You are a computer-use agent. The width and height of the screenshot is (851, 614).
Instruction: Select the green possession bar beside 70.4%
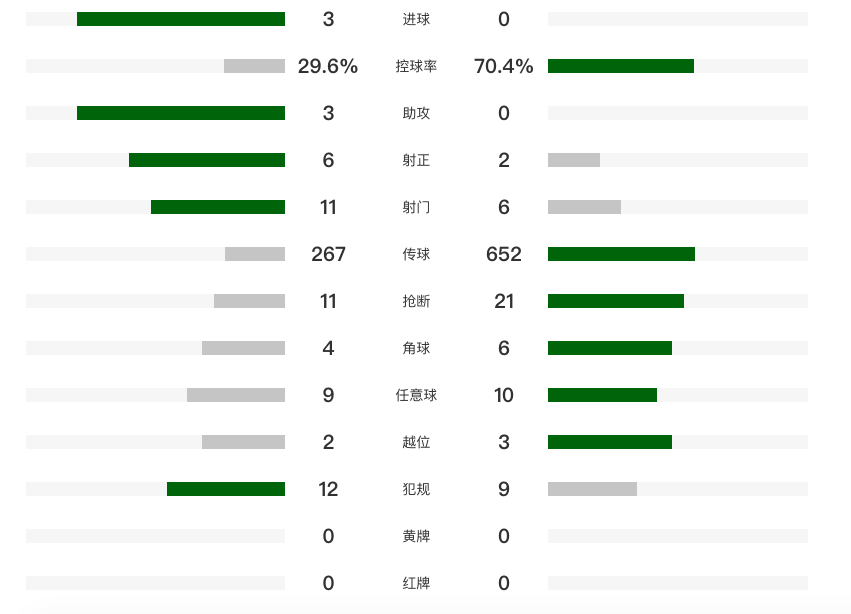[621, 66]
